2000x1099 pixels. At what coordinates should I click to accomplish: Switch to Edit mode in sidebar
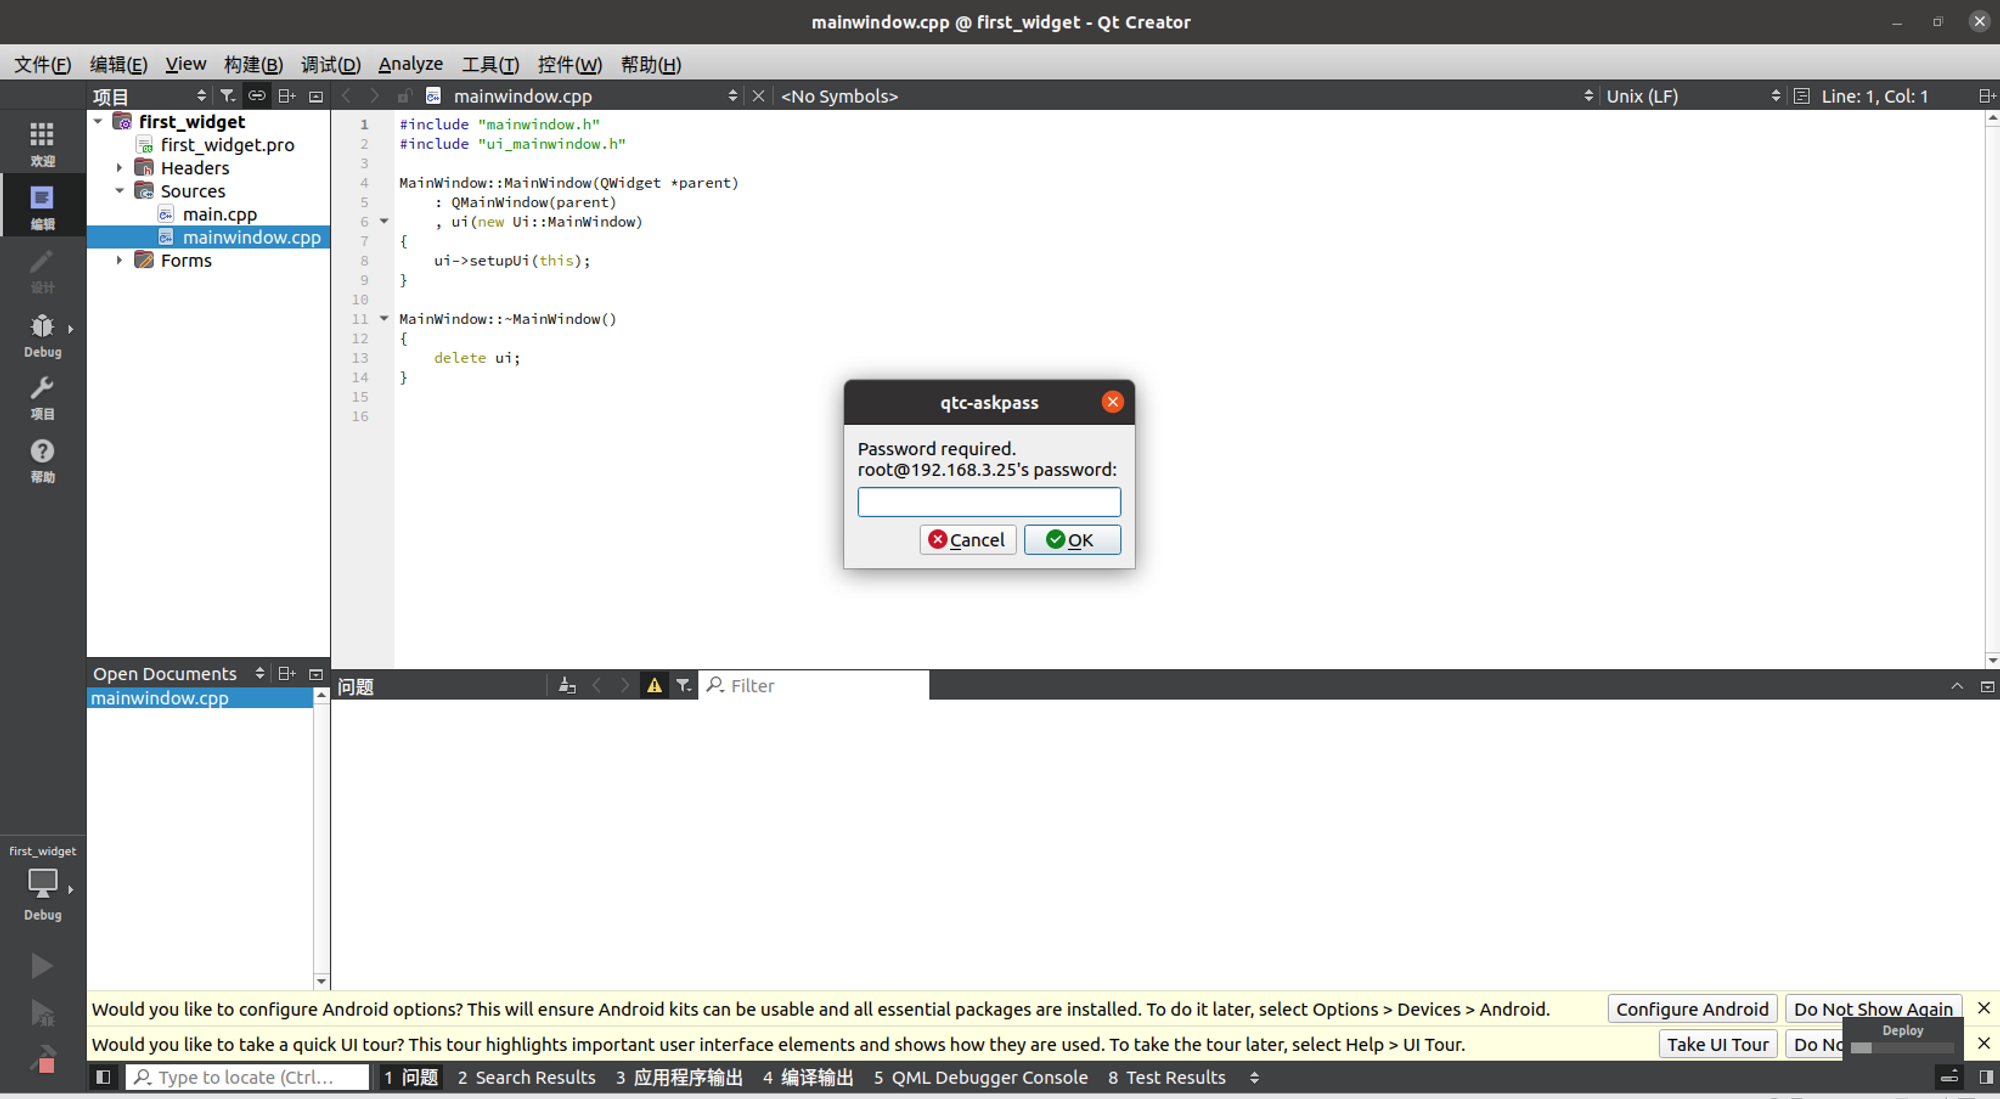(x=42, y=207)
